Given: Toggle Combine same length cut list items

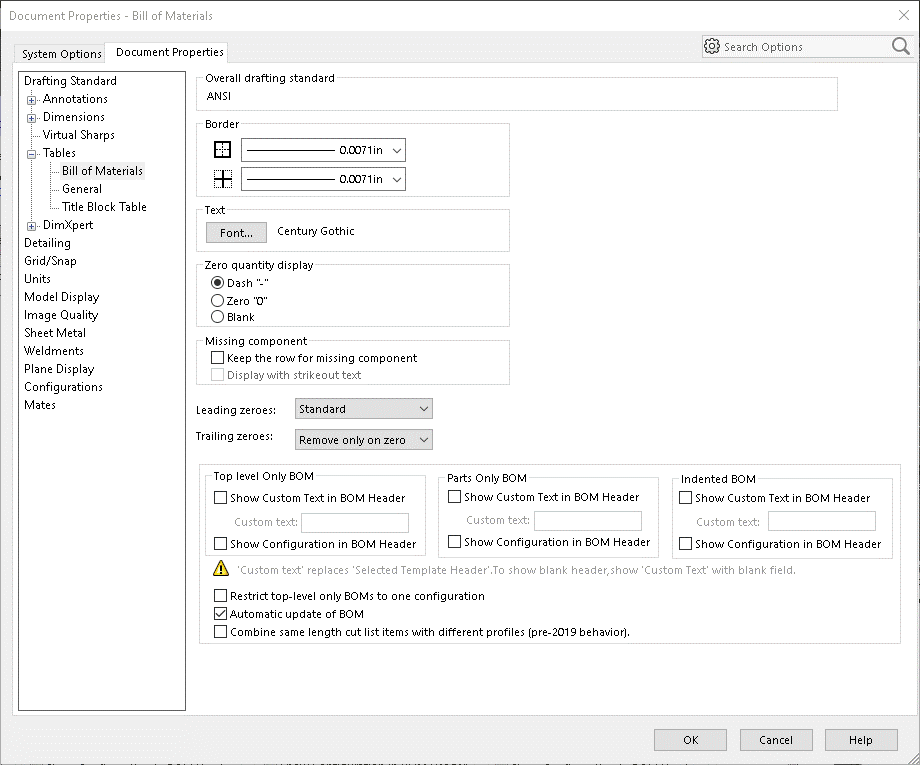Looking at the screenshot, I should (x=220, y=632).
